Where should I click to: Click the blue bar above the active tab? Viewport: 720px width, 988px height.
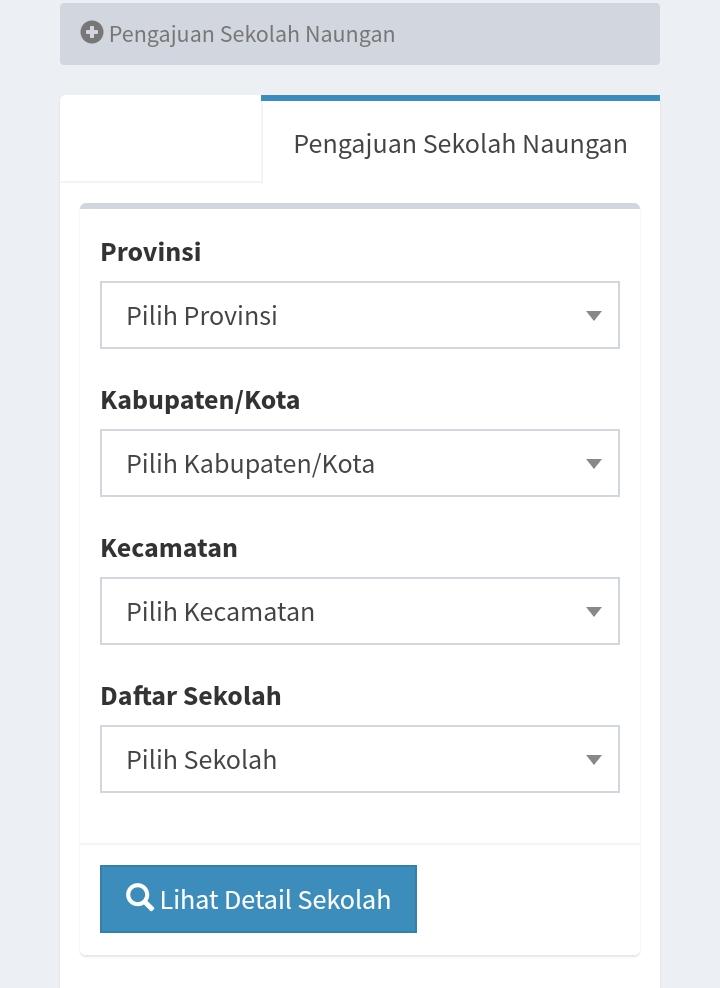pyautogui.click(x=460, y=98)
